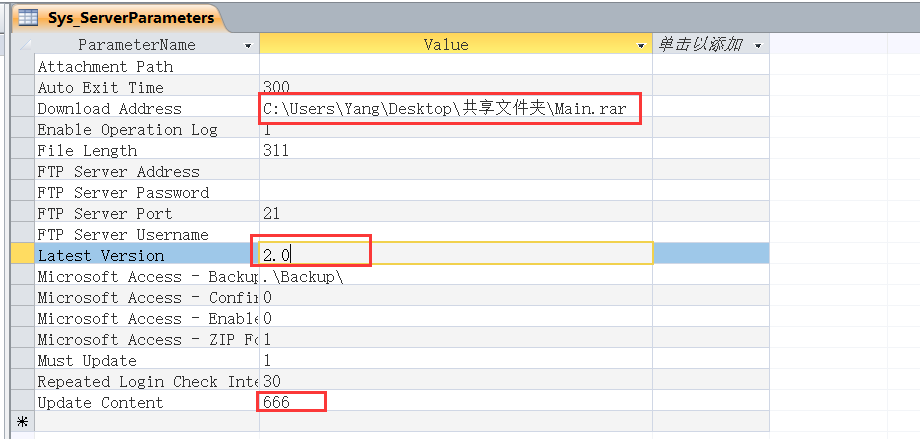This screenshot has height=439, width=920.
Task: Select the Value column header
Action: point(456,45)
